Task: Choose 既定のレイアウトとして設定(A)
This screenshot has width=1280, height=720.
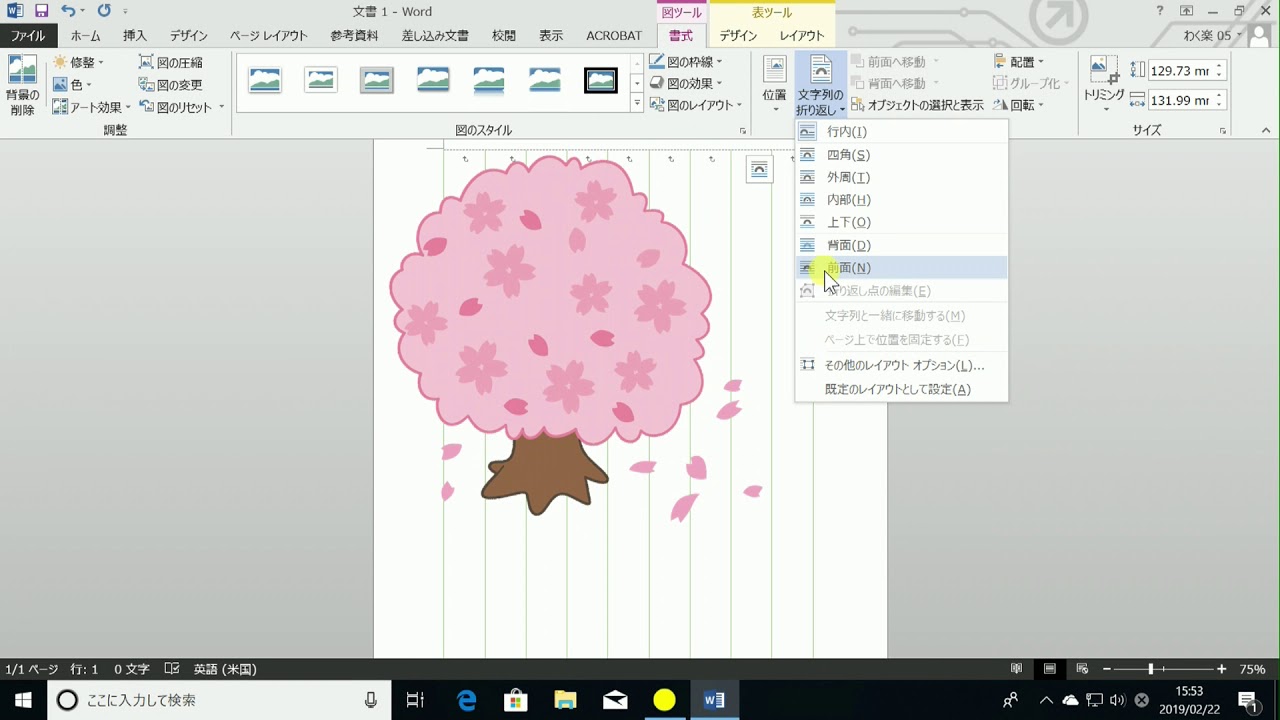Action: pyautogui.click(x=901, y=389)
